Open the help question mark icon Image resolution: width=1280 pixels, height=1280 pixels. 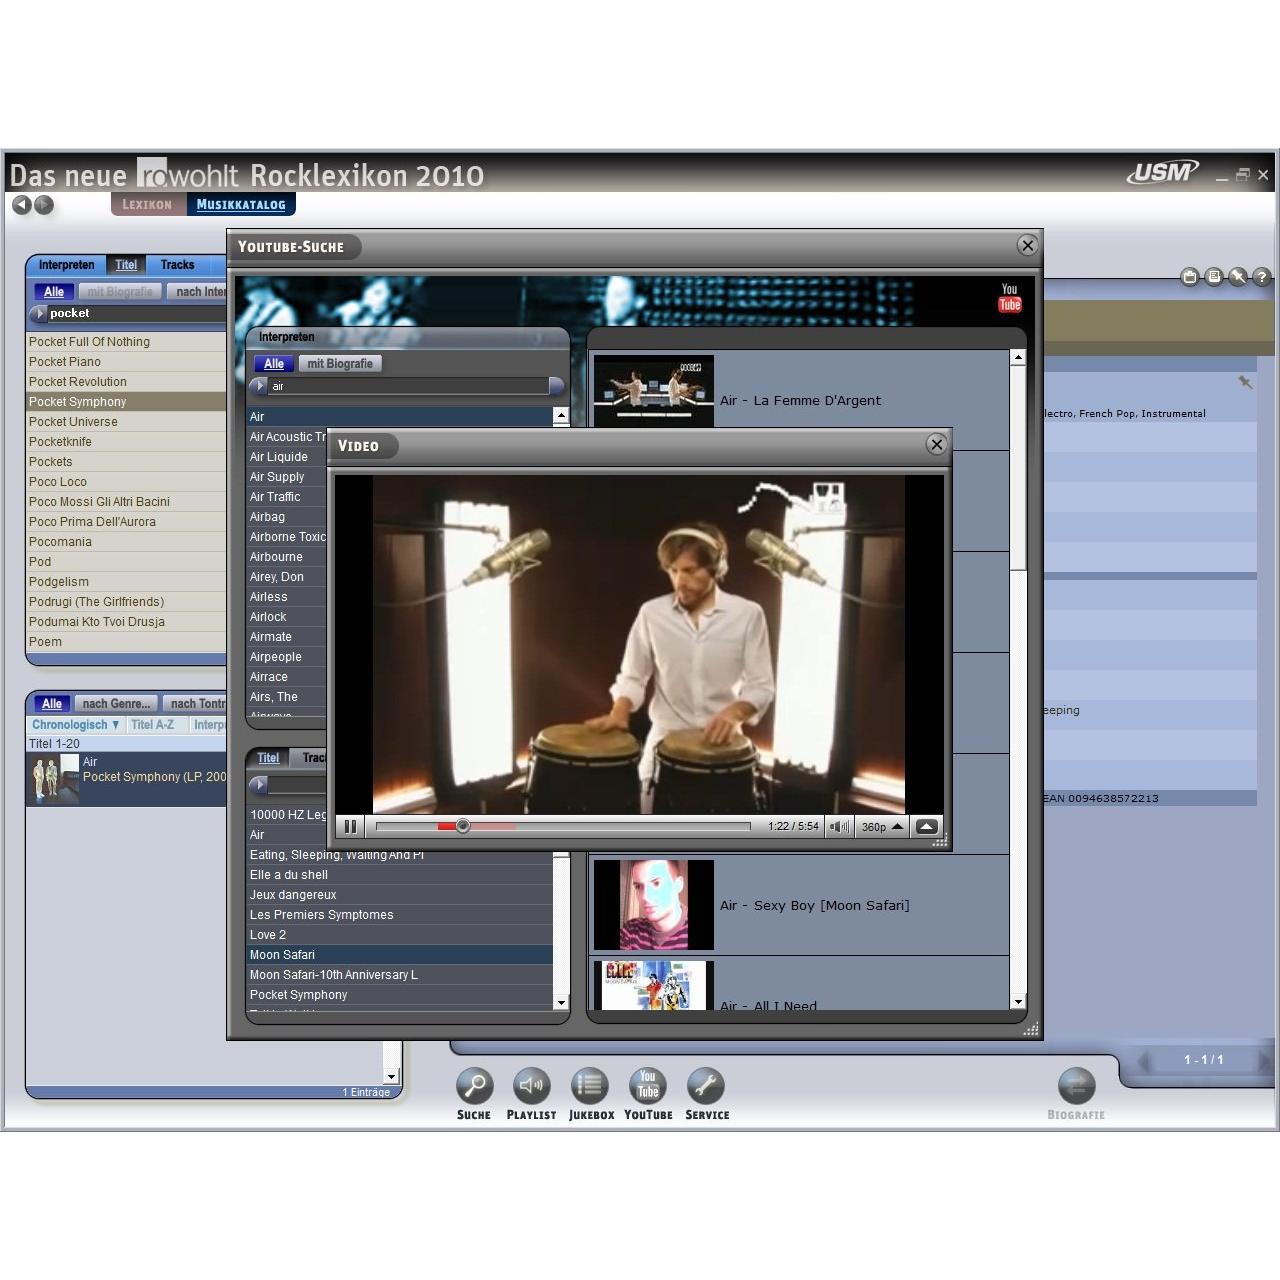pyautogui.click(x=1262, y=277)
